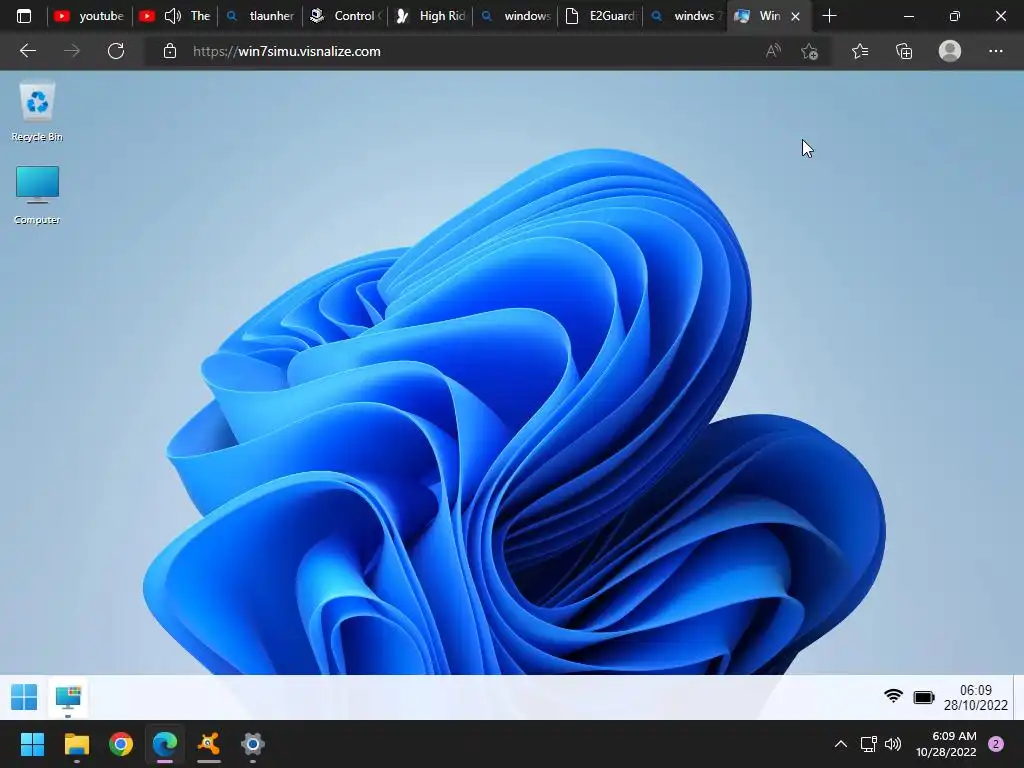Open the Windows 11 Start menu
This screenshot has height=768, width=1024.
tap(32, 744)
